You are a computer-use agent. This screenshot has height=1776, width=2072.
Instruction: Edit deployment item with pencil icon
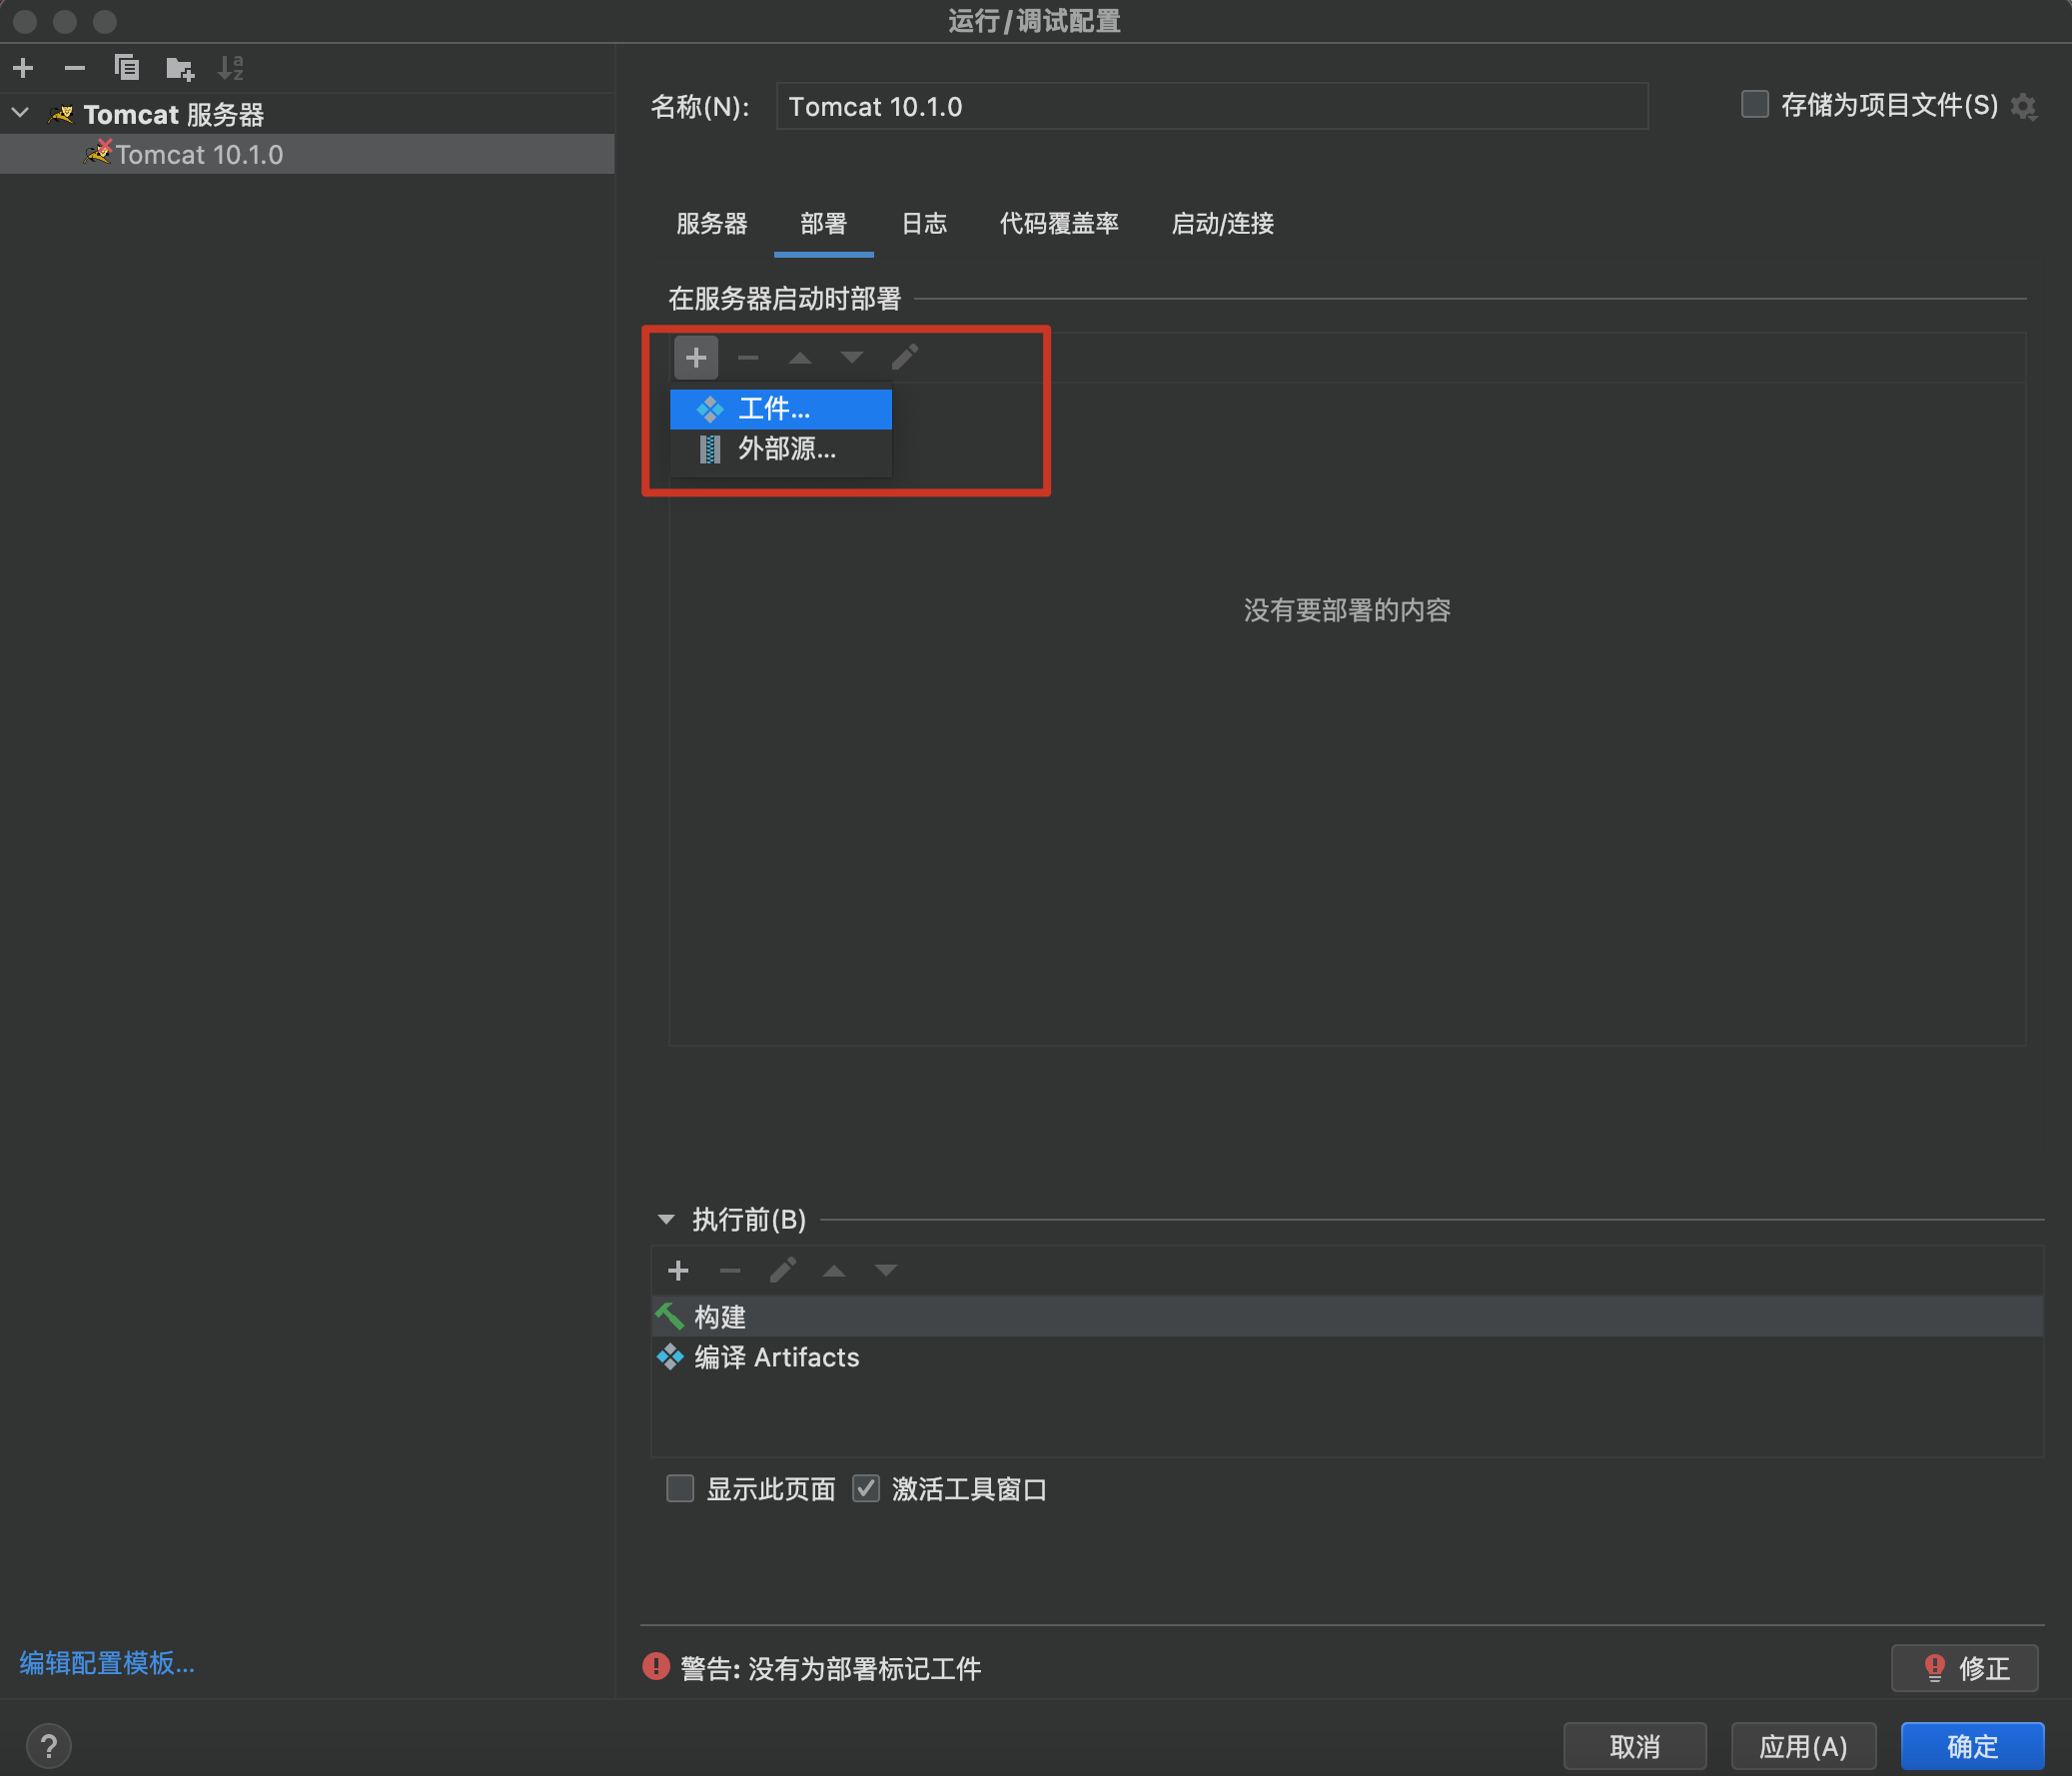point(905,357)
